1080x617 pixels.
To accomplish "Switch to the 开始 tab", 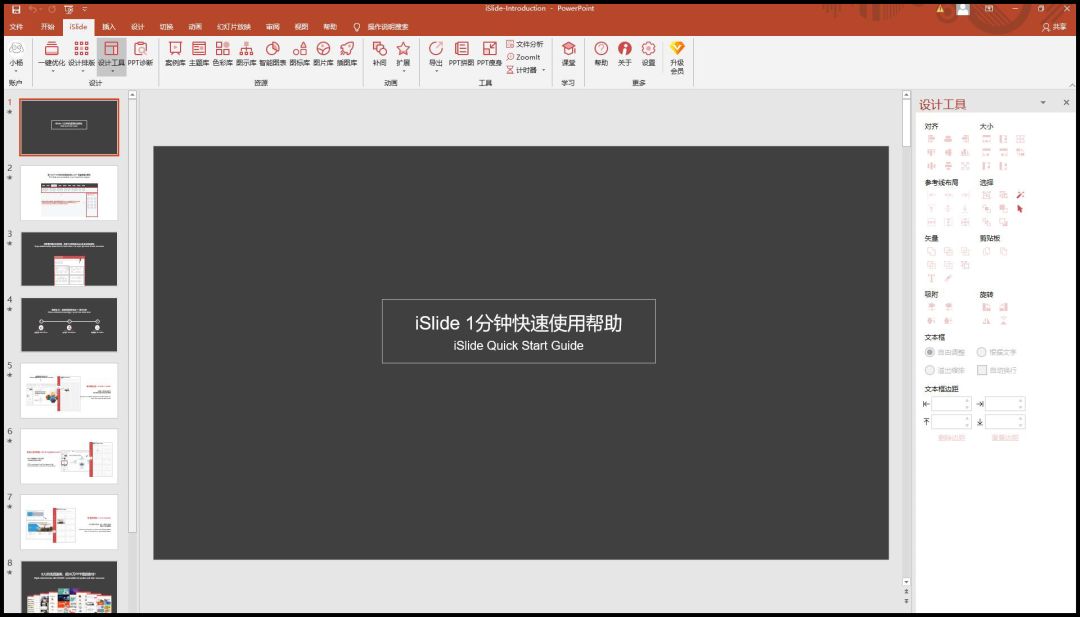I will tap(48, 27).
